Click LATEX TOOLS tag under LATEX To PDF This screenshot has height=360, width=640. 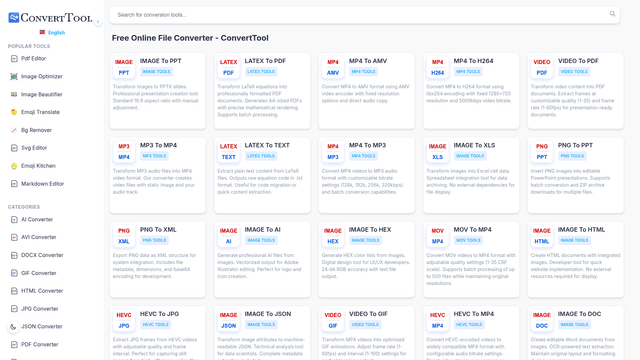261,72
